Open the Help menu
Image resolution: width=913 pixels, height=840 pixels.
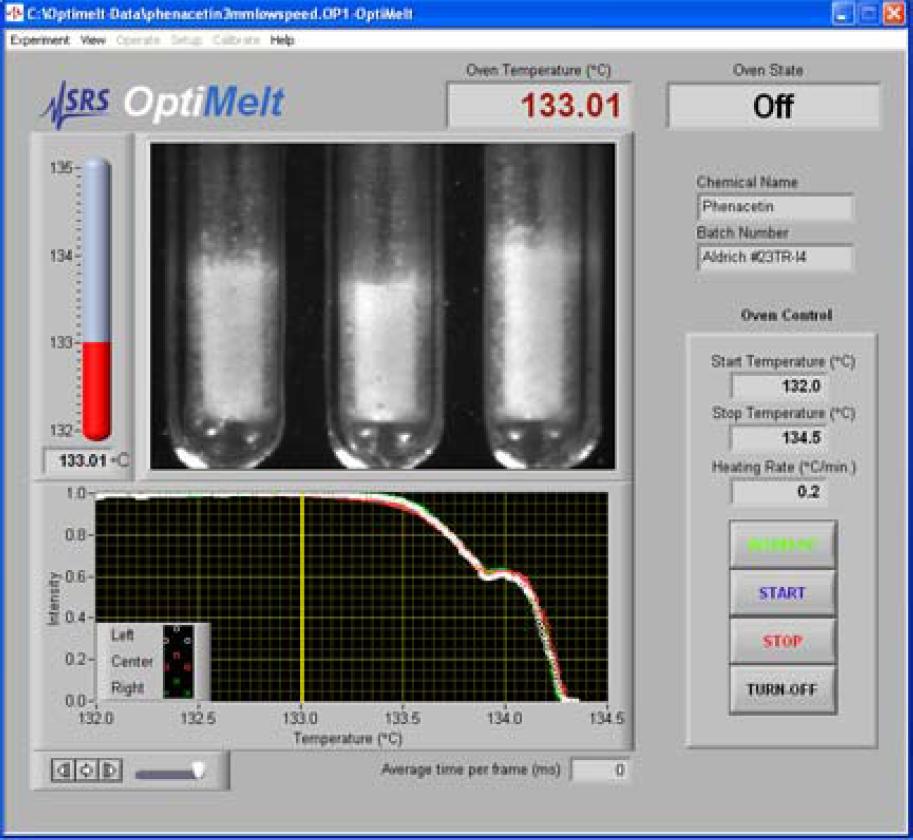click(x=282, y=40)
